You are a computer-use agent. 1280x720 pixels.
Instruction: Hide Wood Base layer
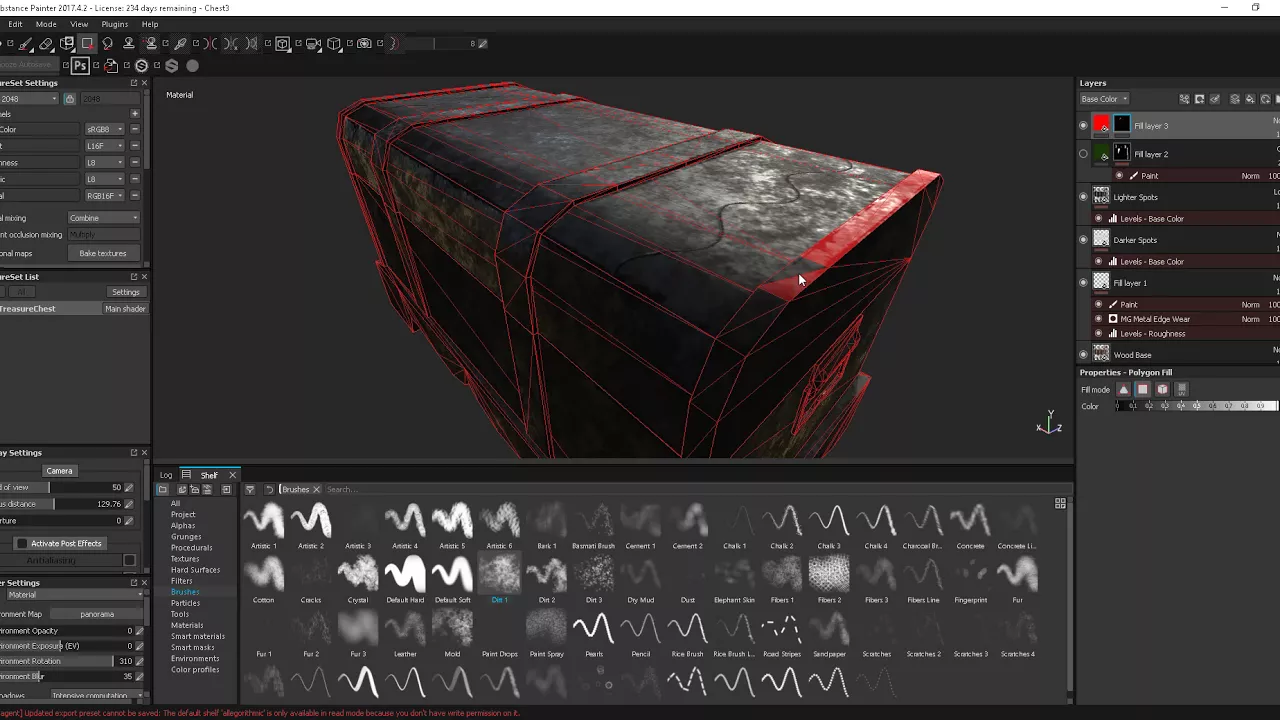[x=1083, y=354]
